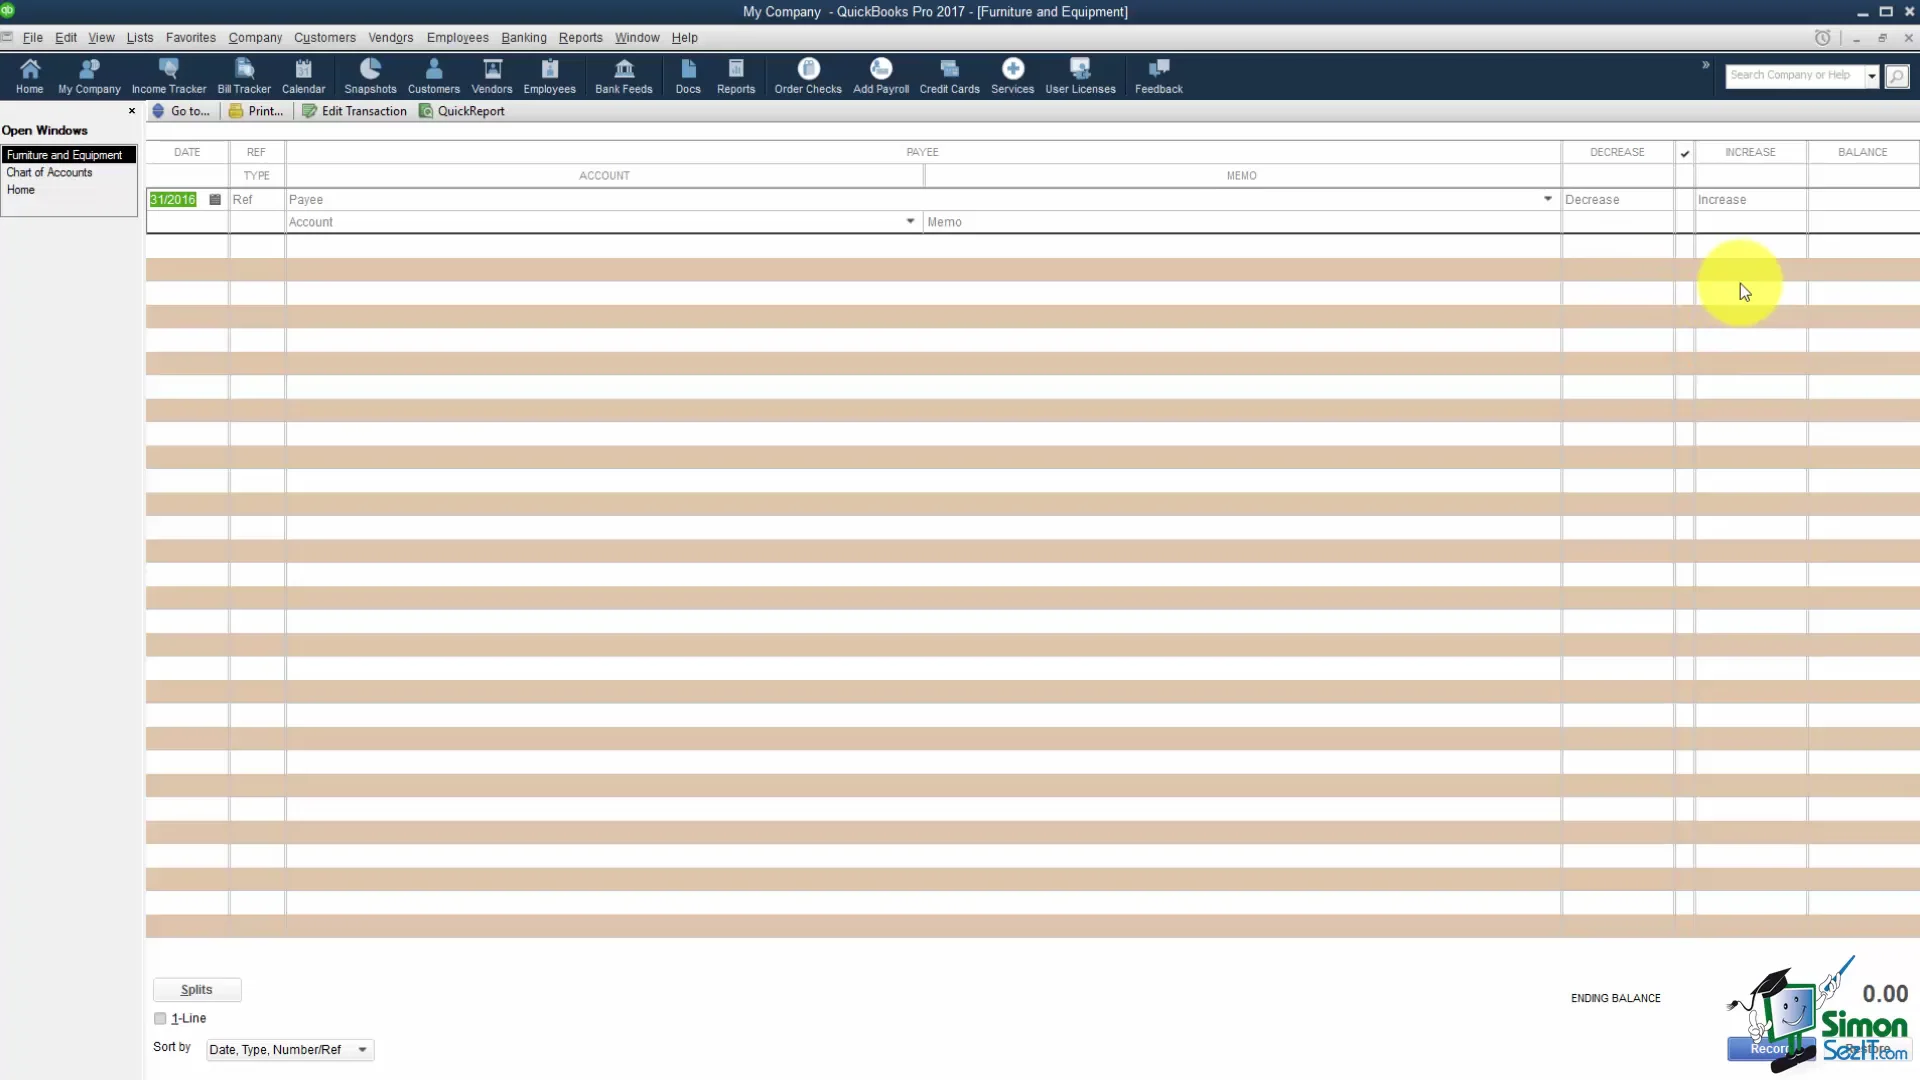Open the Account dropdown in the register
The height and width of the screenshot is (1080, 1920).
[909, 221]
